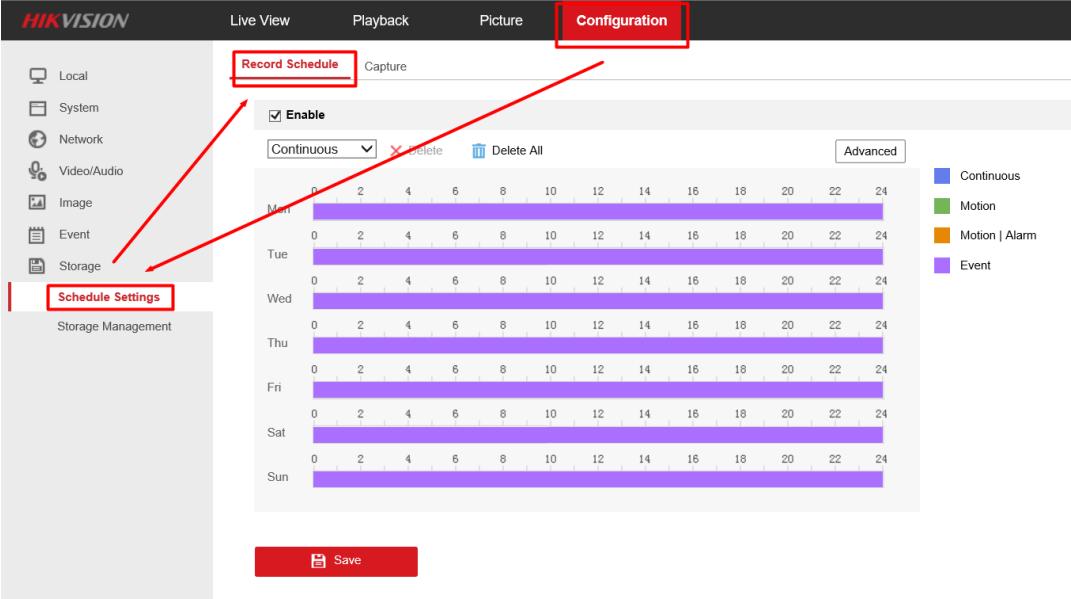Select Schedule Settings submenu item
Image resolution: width=1071 pixels, height=599 pixels.
click(x=109, y=297)
